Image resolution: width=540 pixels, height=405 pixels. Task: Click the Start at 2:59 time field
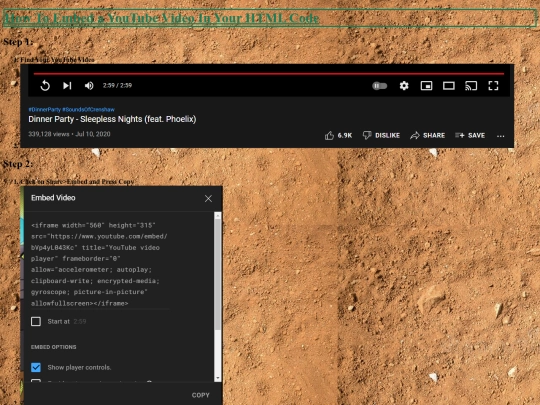pos(80,321)
